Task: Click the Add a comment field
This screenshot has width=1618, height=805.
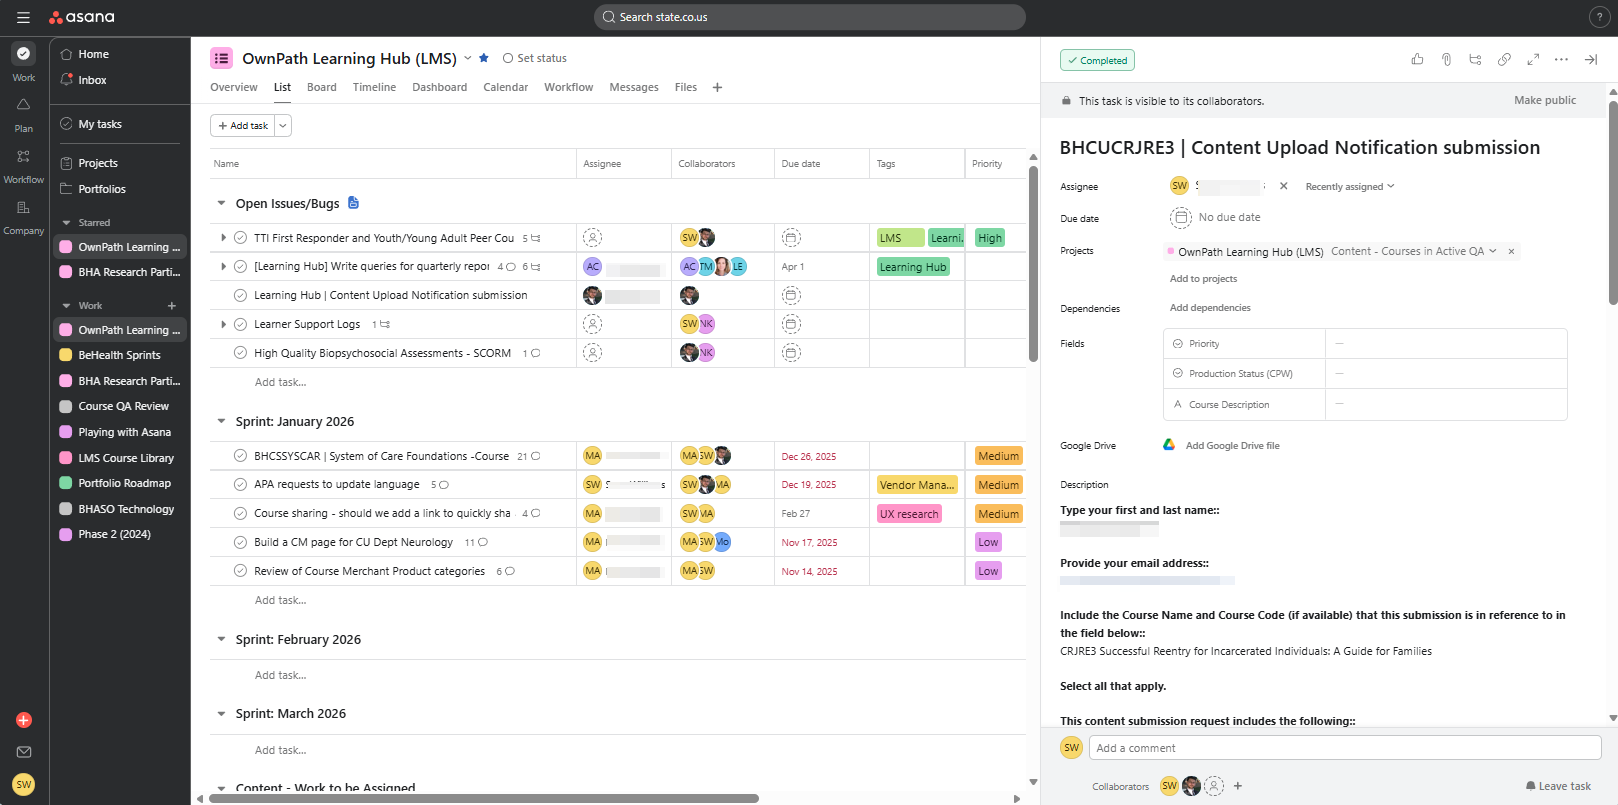Action: 1345,748
